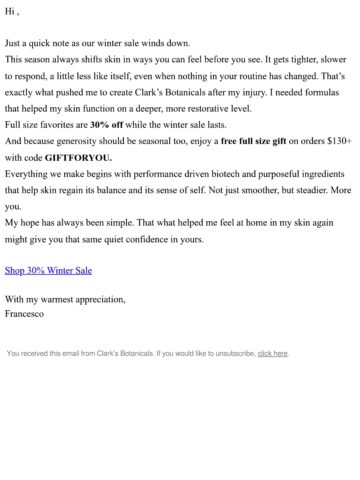The image size is (360, 480).
Task: Click the bold '30% off' text
Action: click(x=107, y=125)
